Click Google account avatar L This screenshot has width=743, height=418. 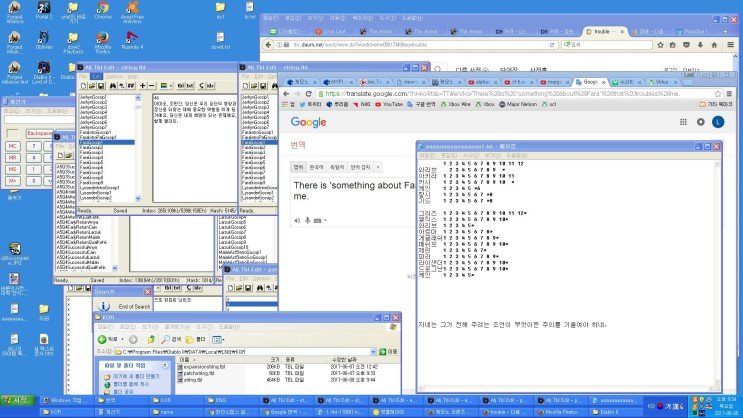pos(718,122)
